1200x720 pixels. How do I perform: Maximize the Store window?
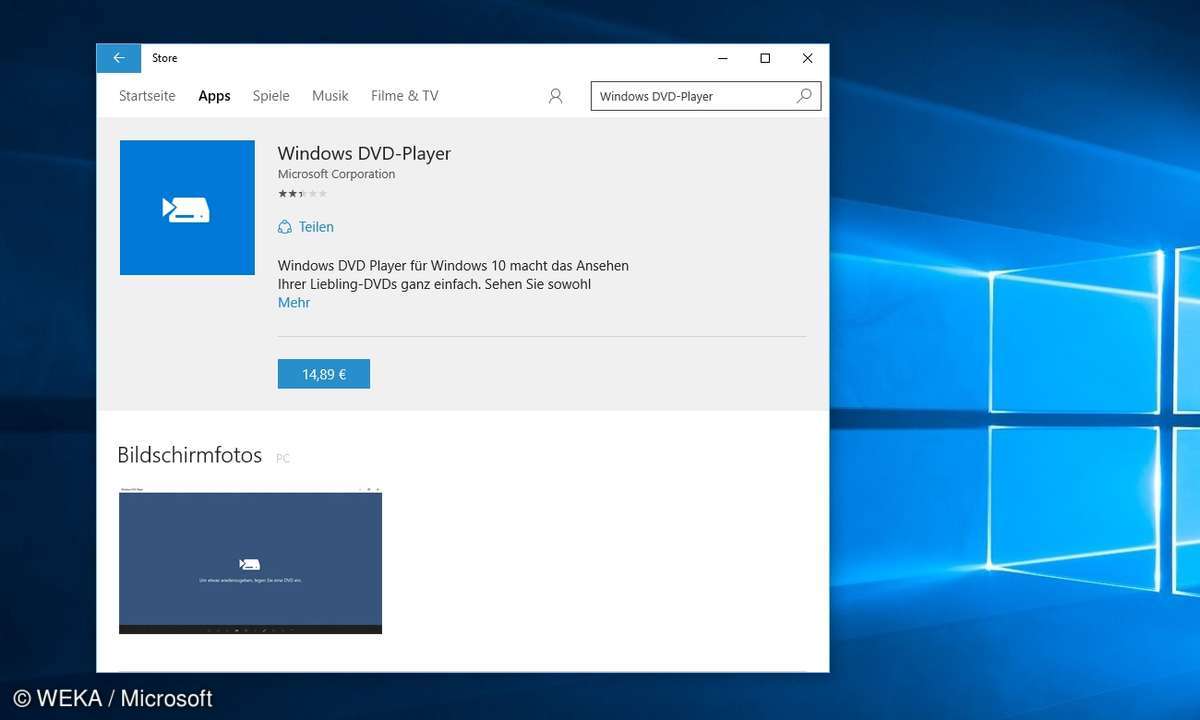[765, 58]
